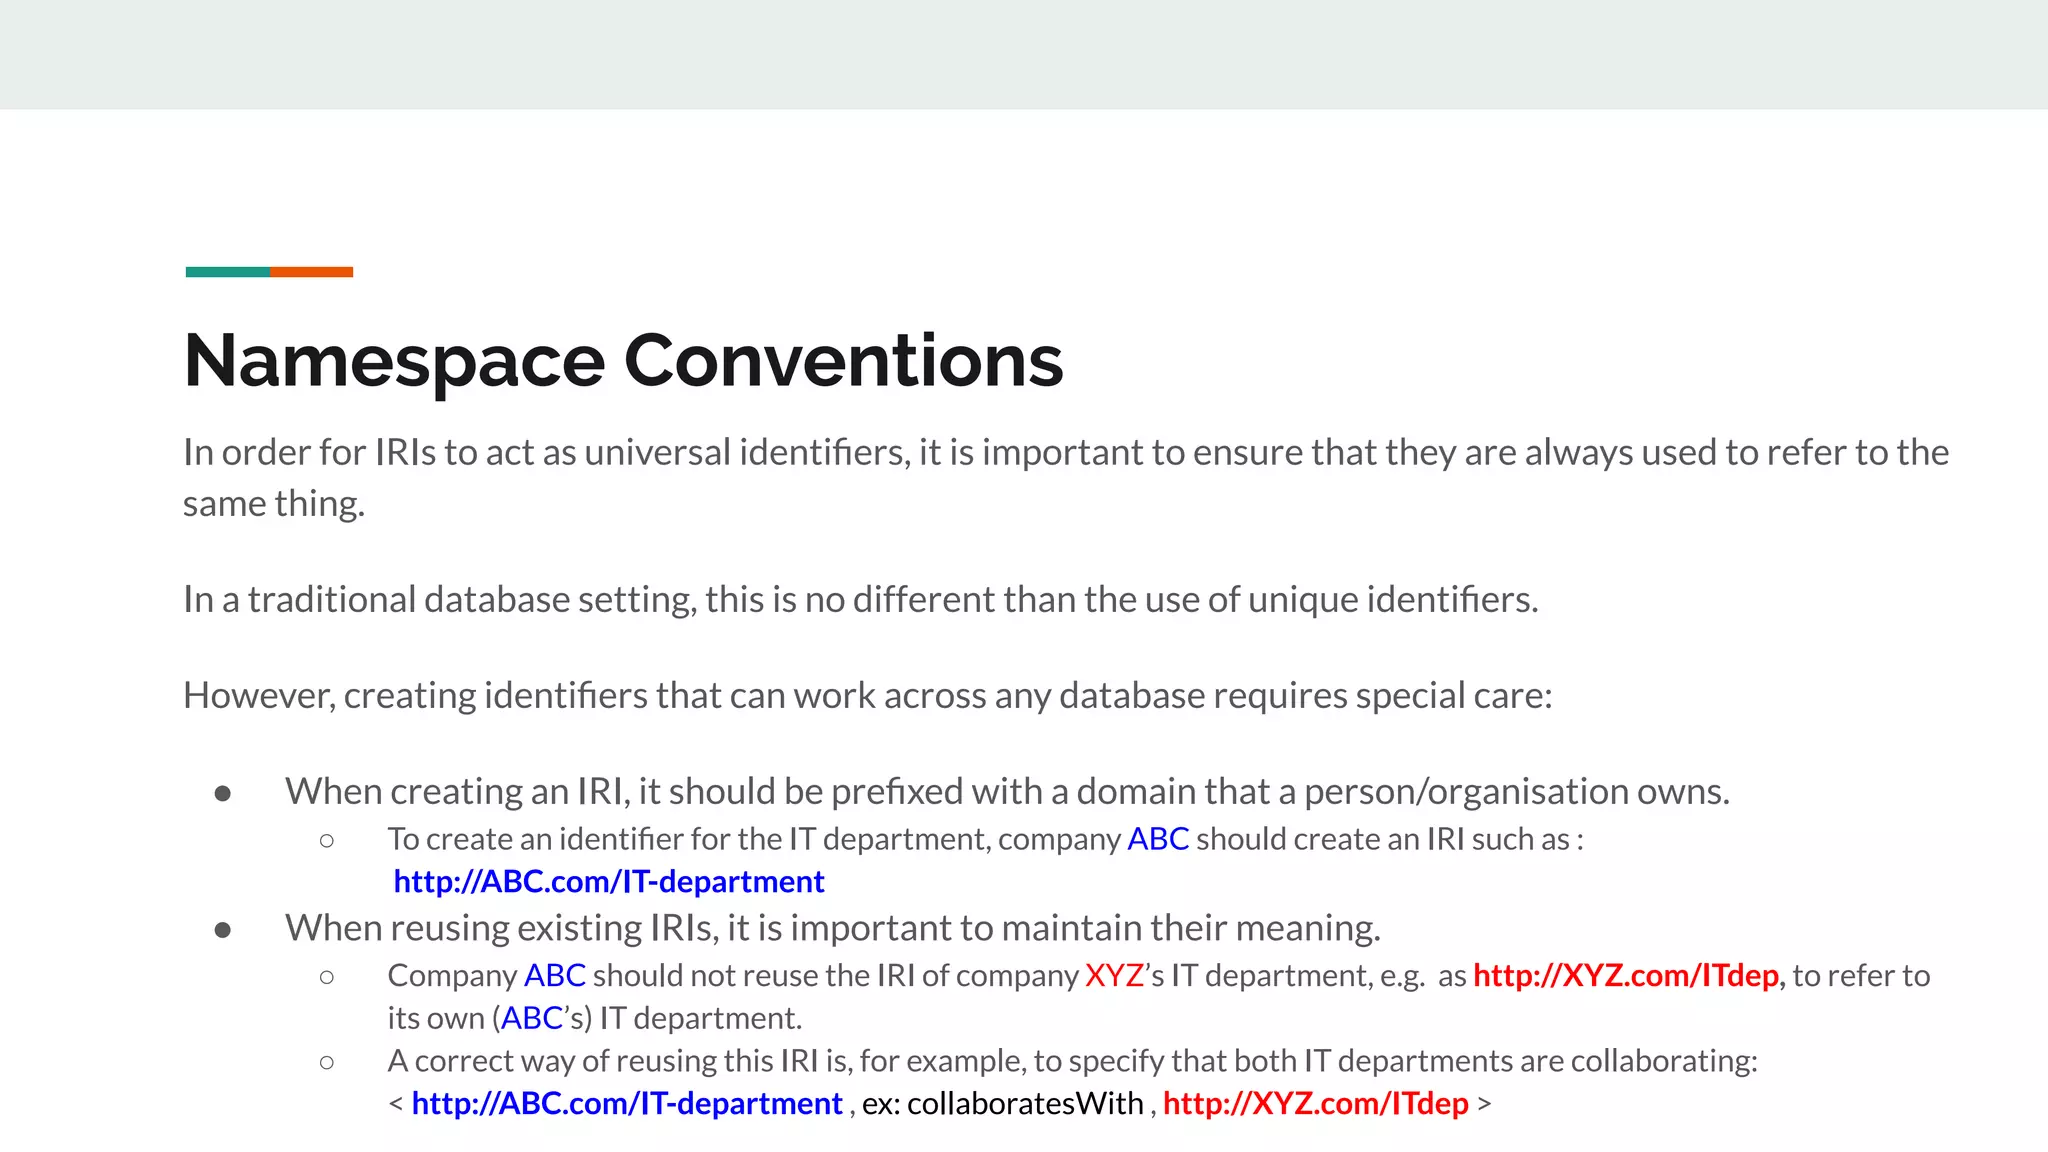Click the hollow bullet beside 'A correct way of reusing'
This screenshot has width=2048, height=1152.
pos(327,1062)
